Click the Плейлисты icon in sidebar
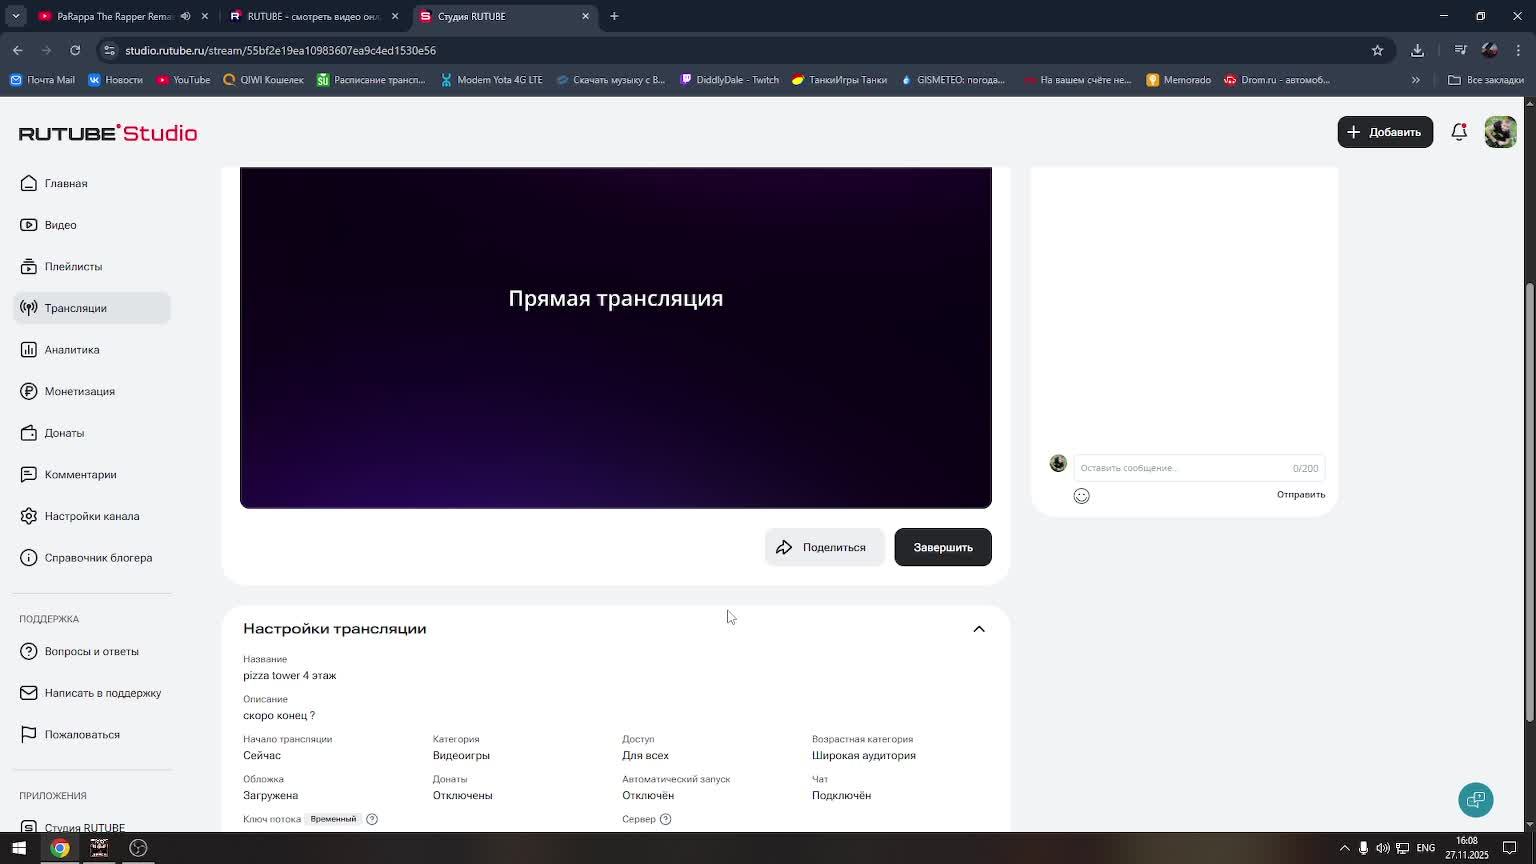 29,267
